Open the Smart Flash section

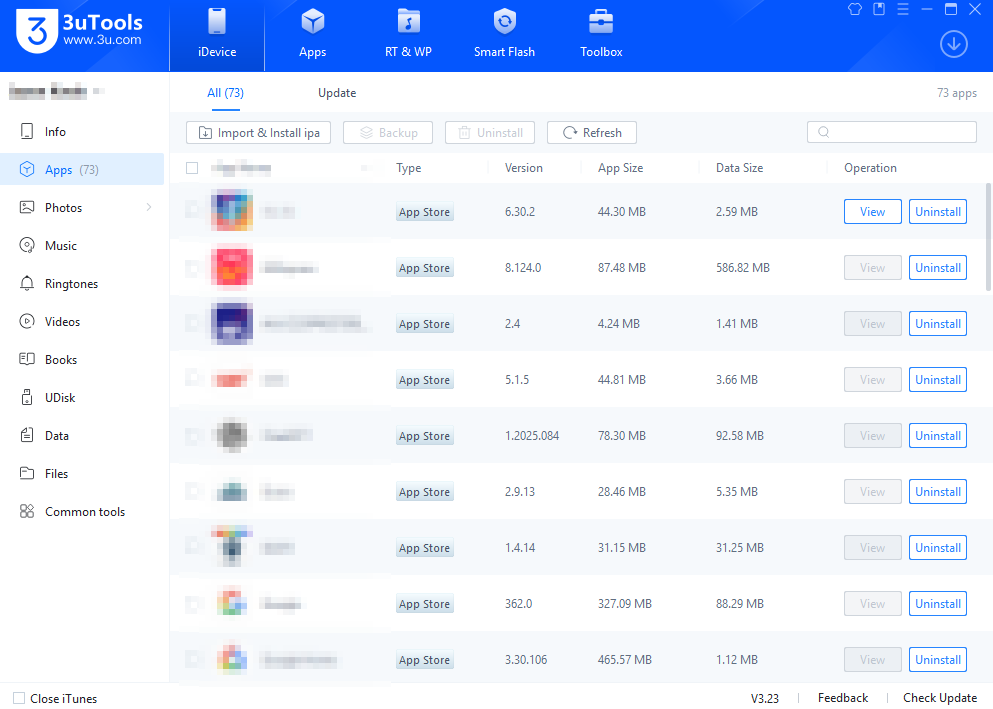click(x=504, y=33)
